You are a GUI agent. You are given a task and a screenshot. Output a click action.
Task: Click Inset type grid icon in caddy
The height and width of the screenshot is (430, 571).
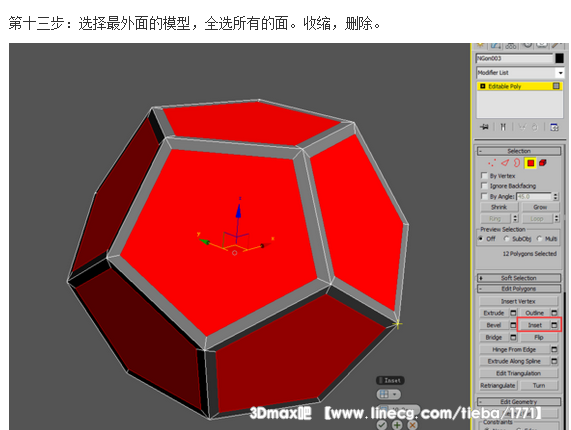coord(384,394)
